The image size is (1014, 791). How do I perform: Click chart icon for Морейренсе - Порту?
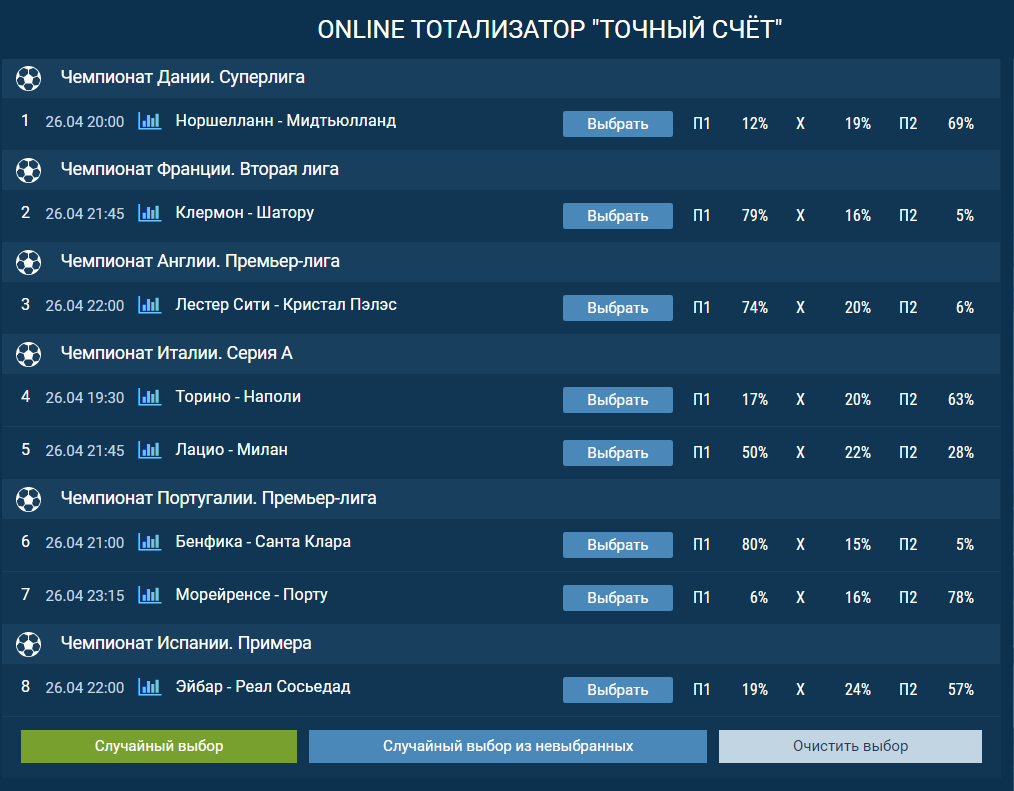(x=149, y=595)
